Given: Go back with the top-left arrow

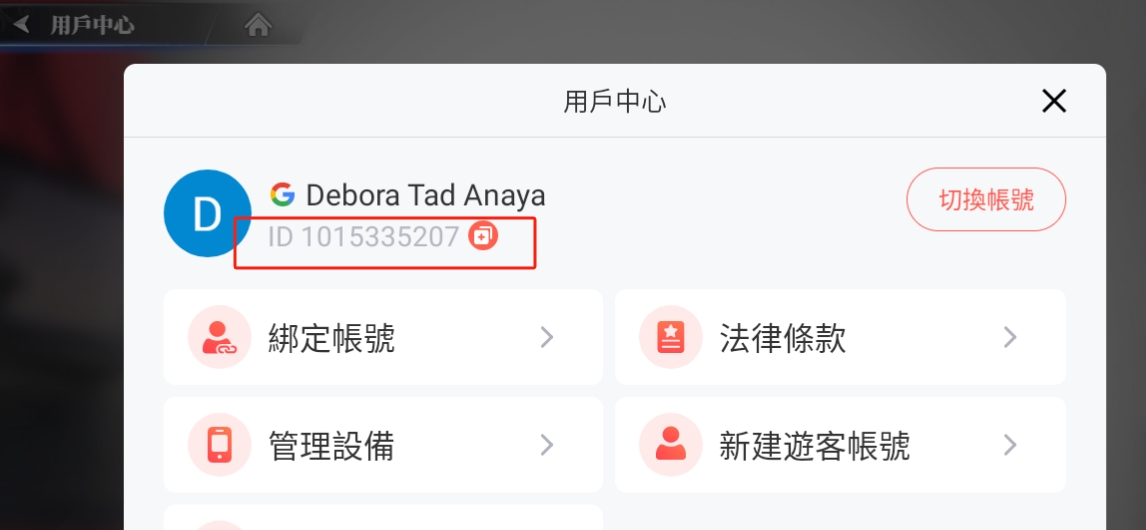Looking at the screenshot, I should click(x=22, y=24).
